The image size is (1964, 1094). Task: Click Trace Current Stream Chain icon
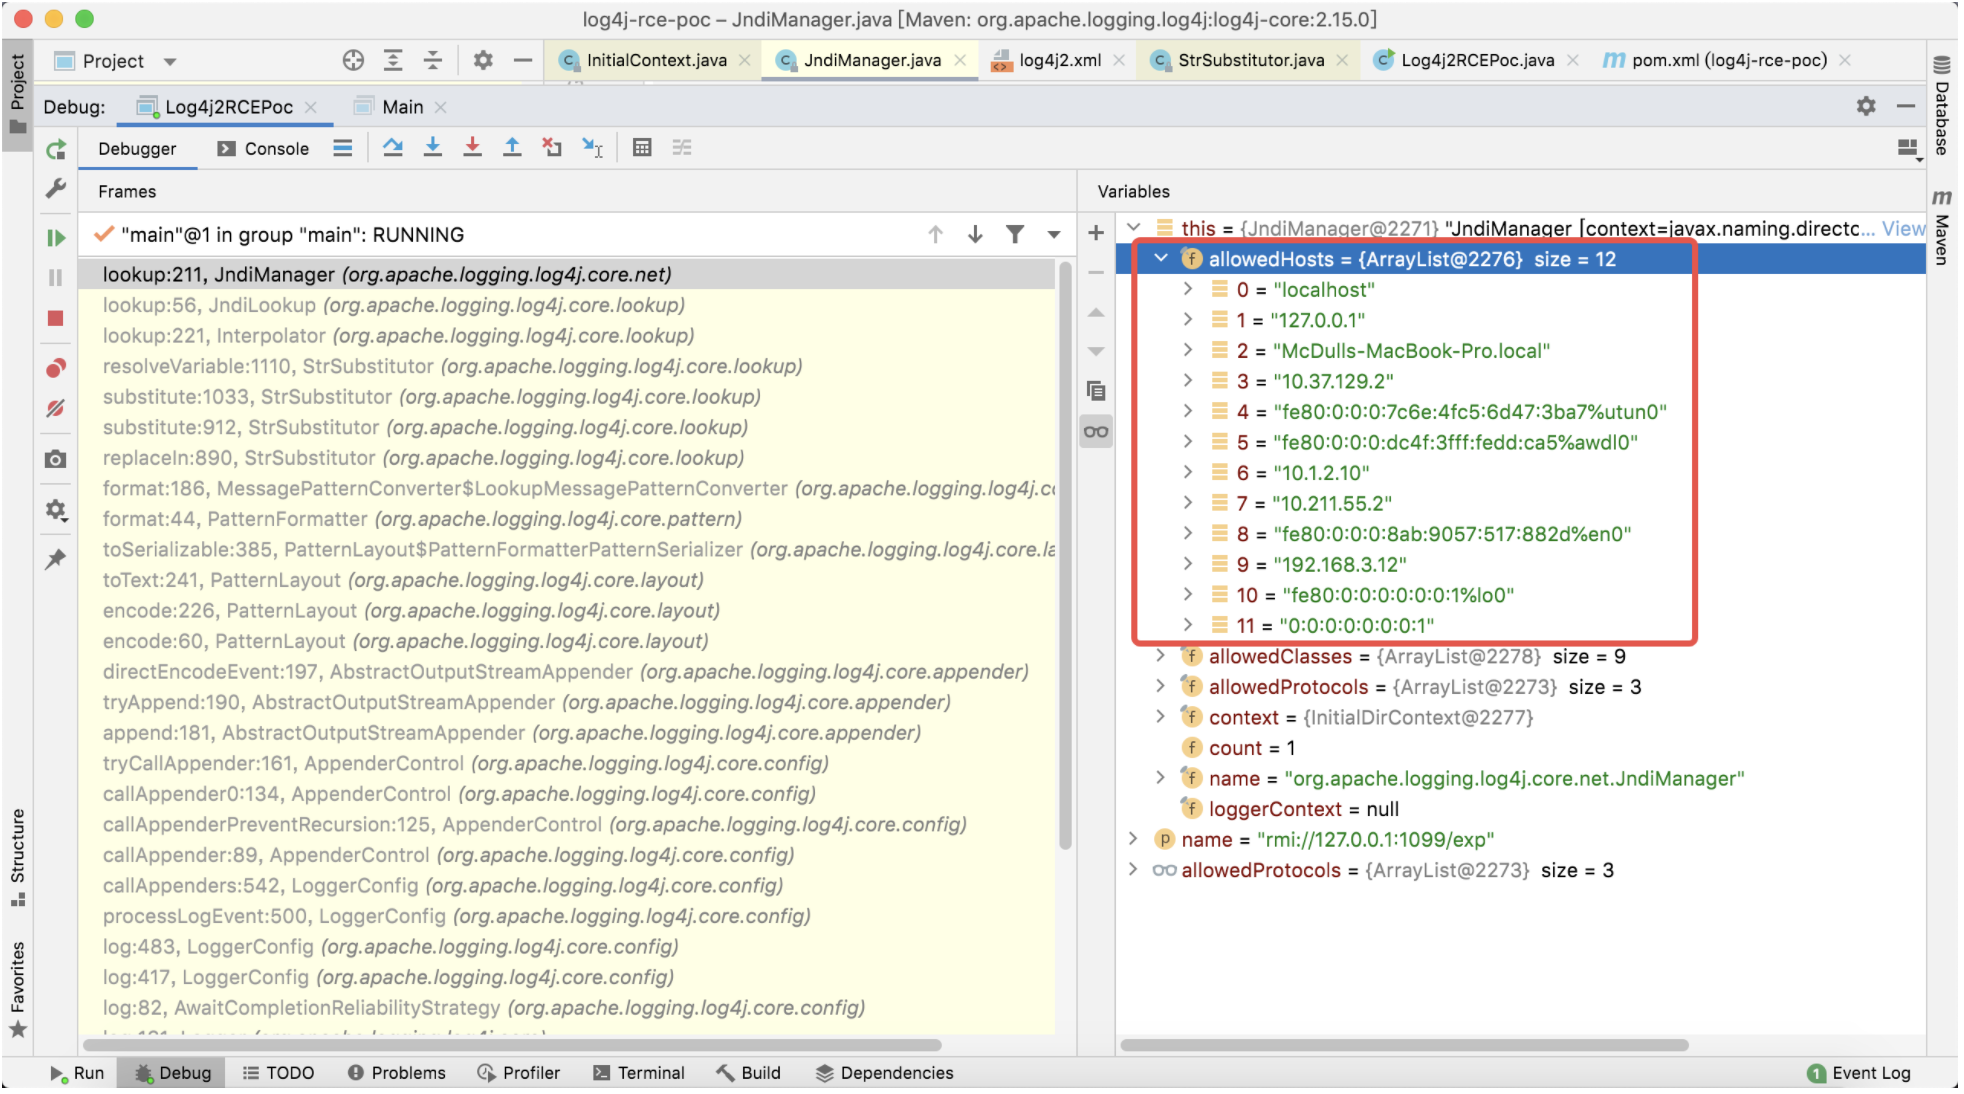point(682,148)
